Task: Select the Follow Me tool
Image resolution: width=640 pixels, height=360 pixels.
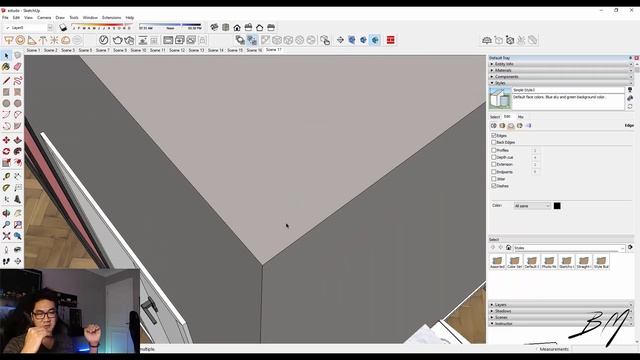Action: pyautogui.click(x=18, y=151)
